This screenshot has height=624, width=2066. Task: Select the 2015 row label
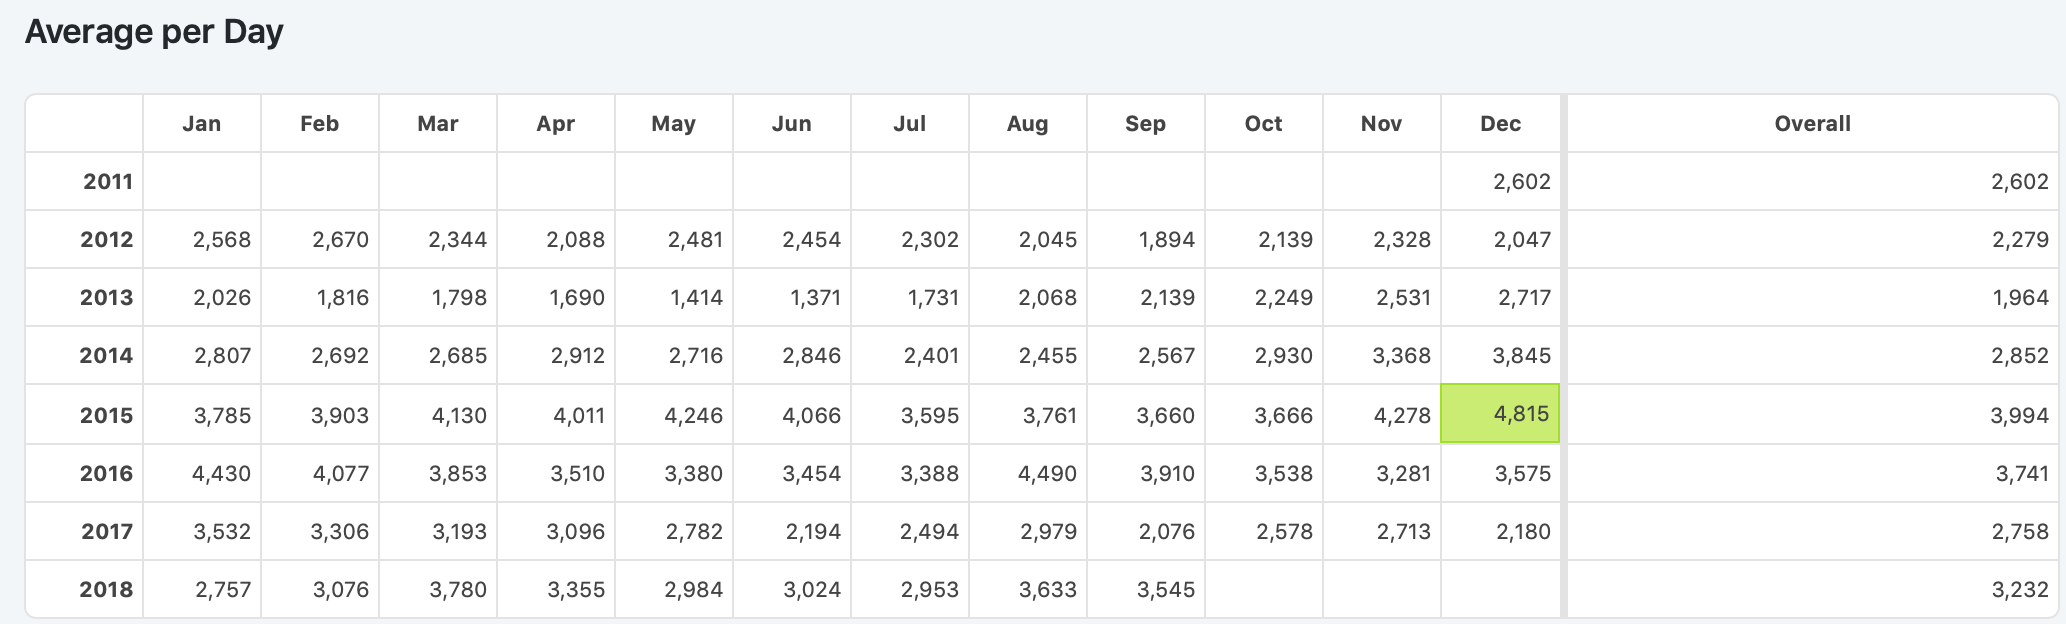(x=106, y=415)
